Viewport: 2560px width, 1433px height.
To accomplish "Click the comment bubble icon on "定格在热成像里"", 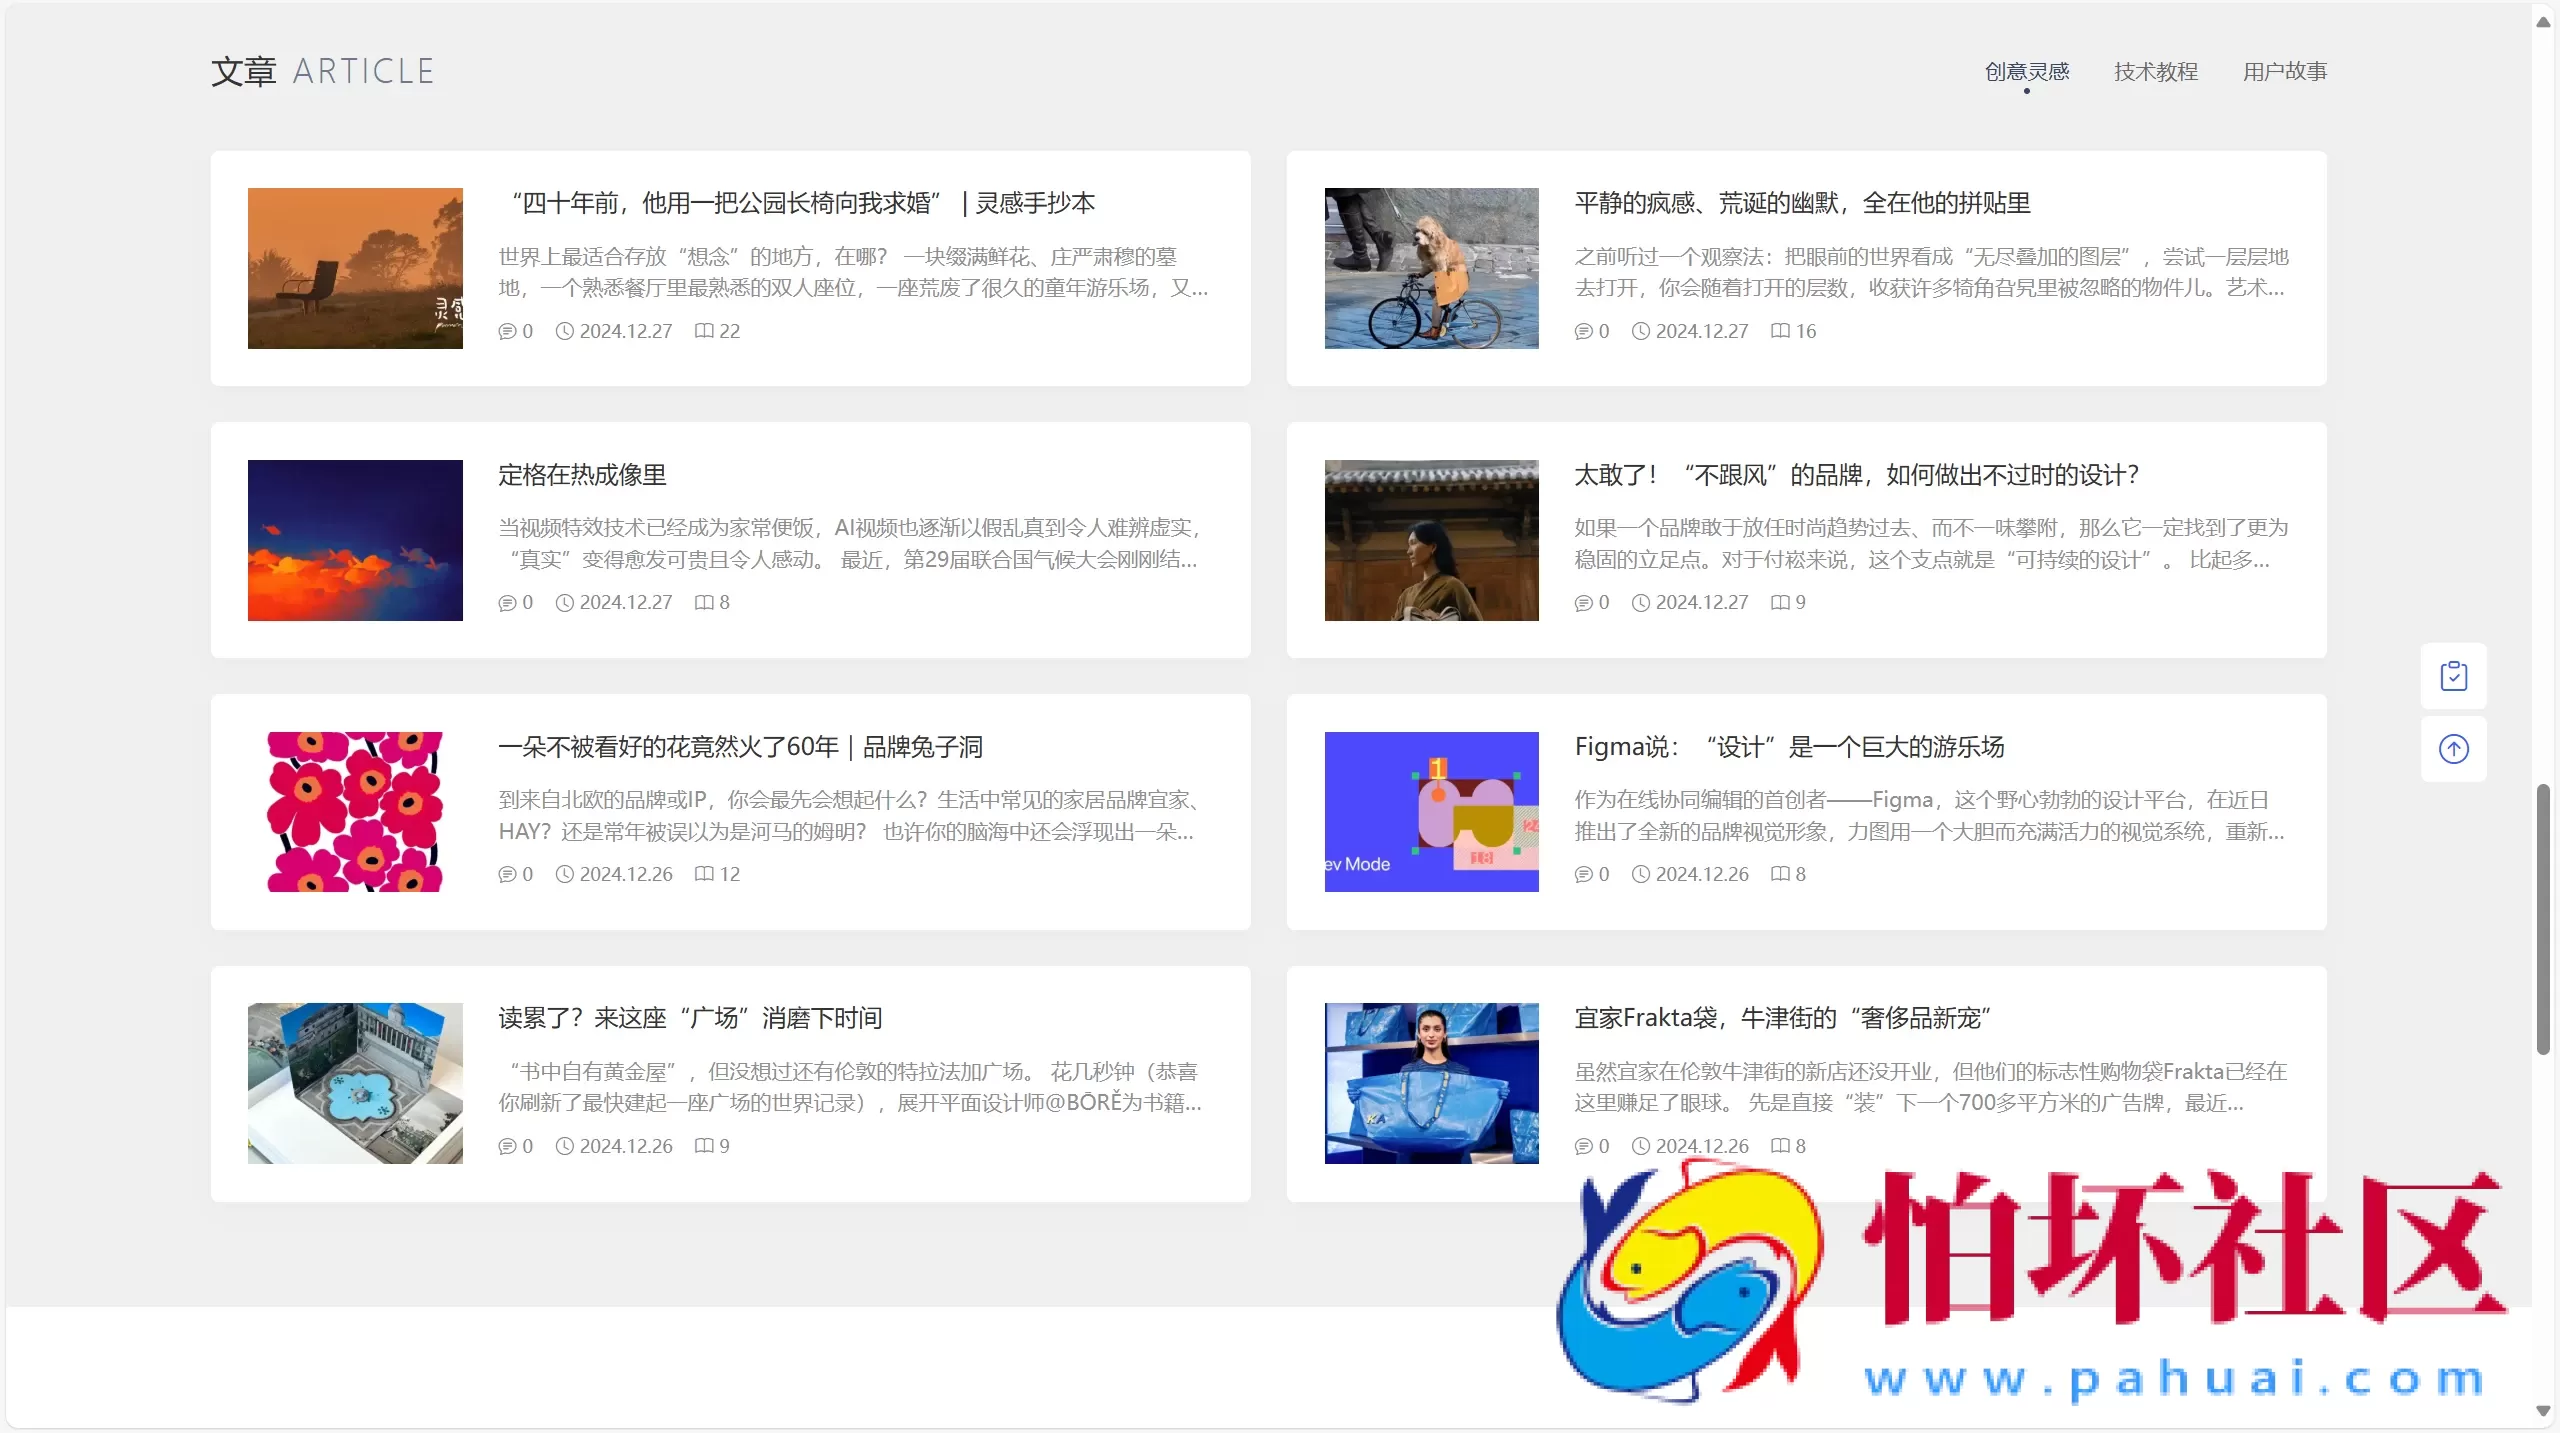I will [x=507, y=602].
